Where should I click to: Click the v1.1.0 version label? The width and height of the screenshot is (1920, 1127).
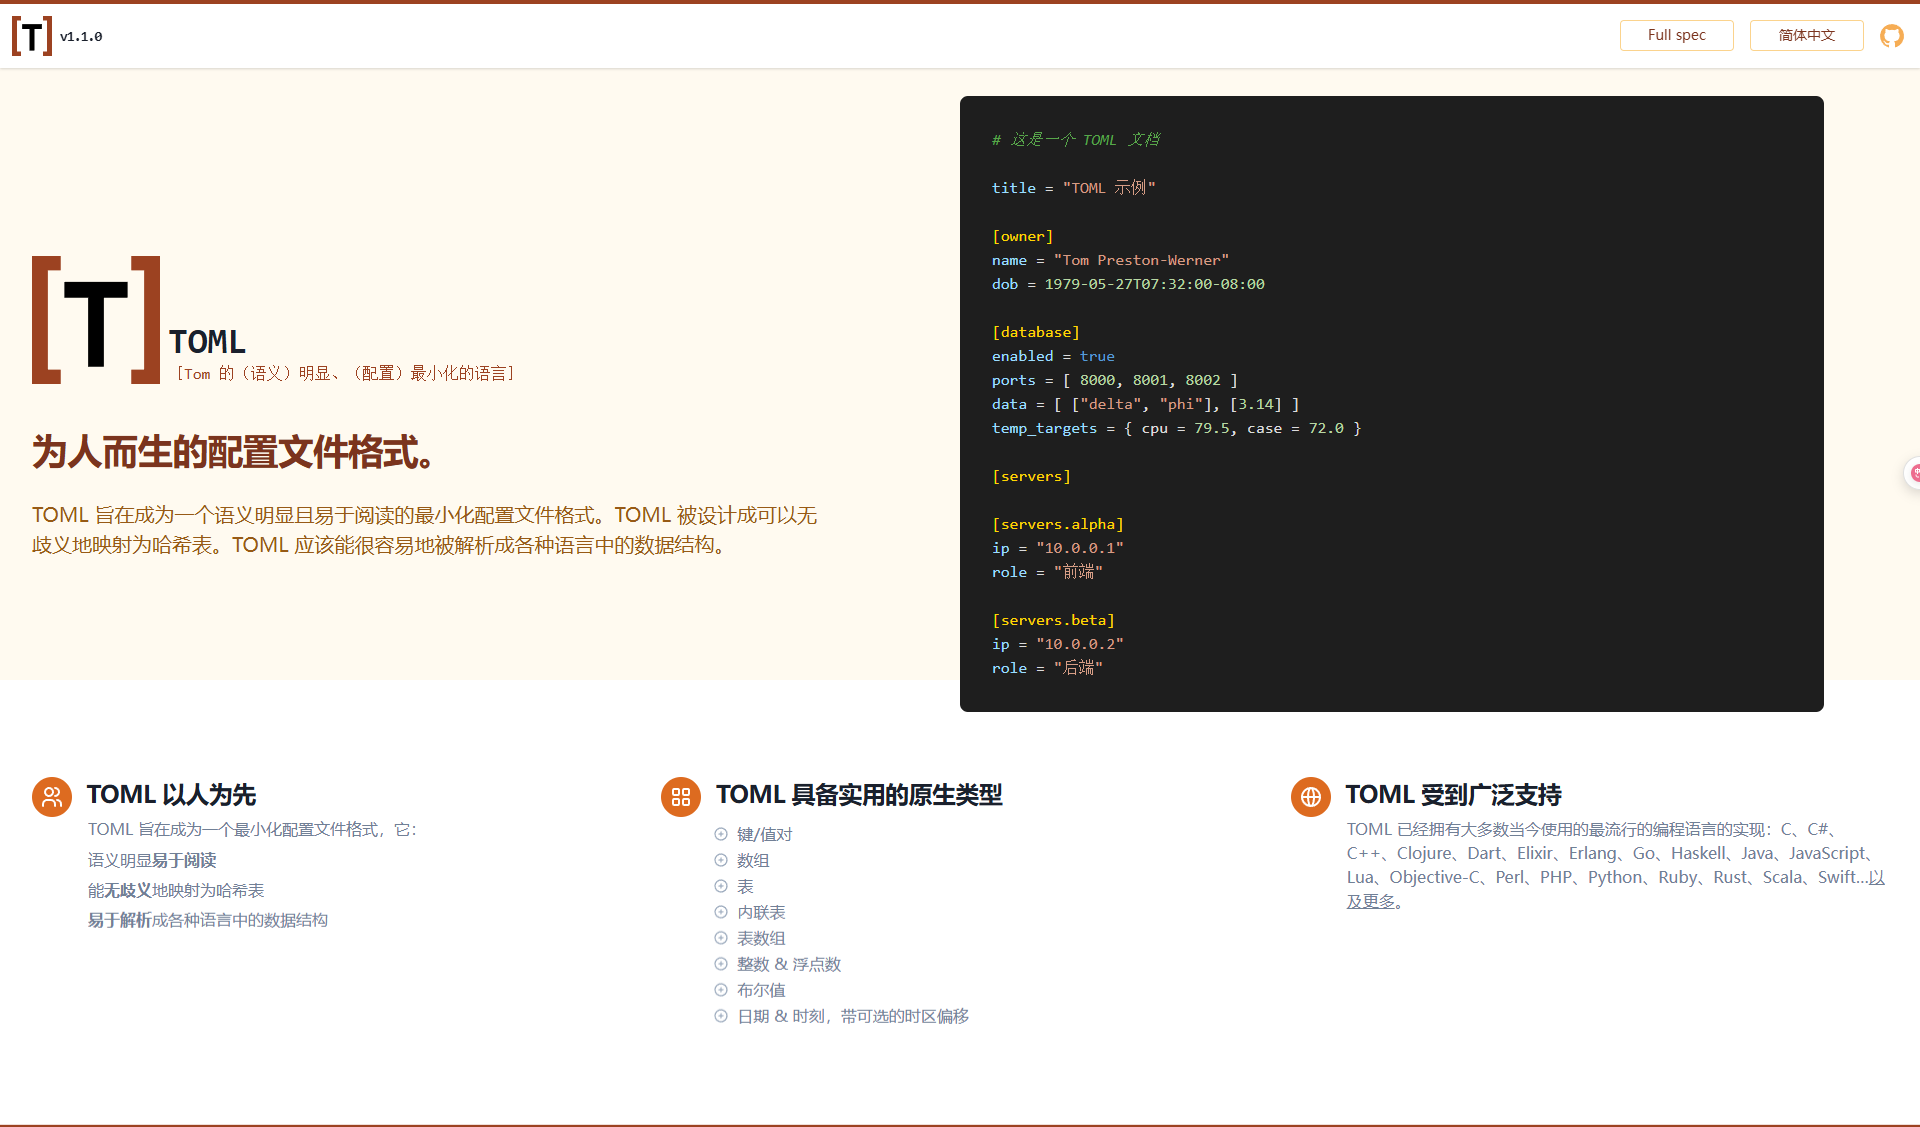pyautogui.click(x=81, y=37)
